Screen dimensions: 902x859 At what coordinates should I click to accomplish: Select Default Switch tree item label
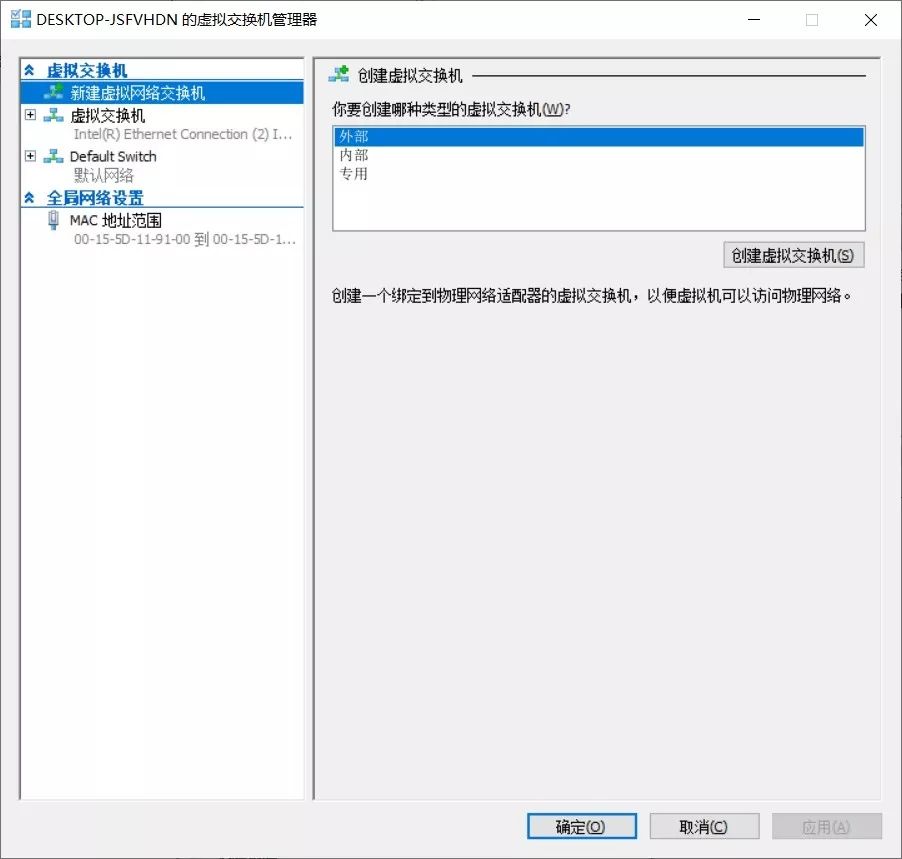coord(113,156)
